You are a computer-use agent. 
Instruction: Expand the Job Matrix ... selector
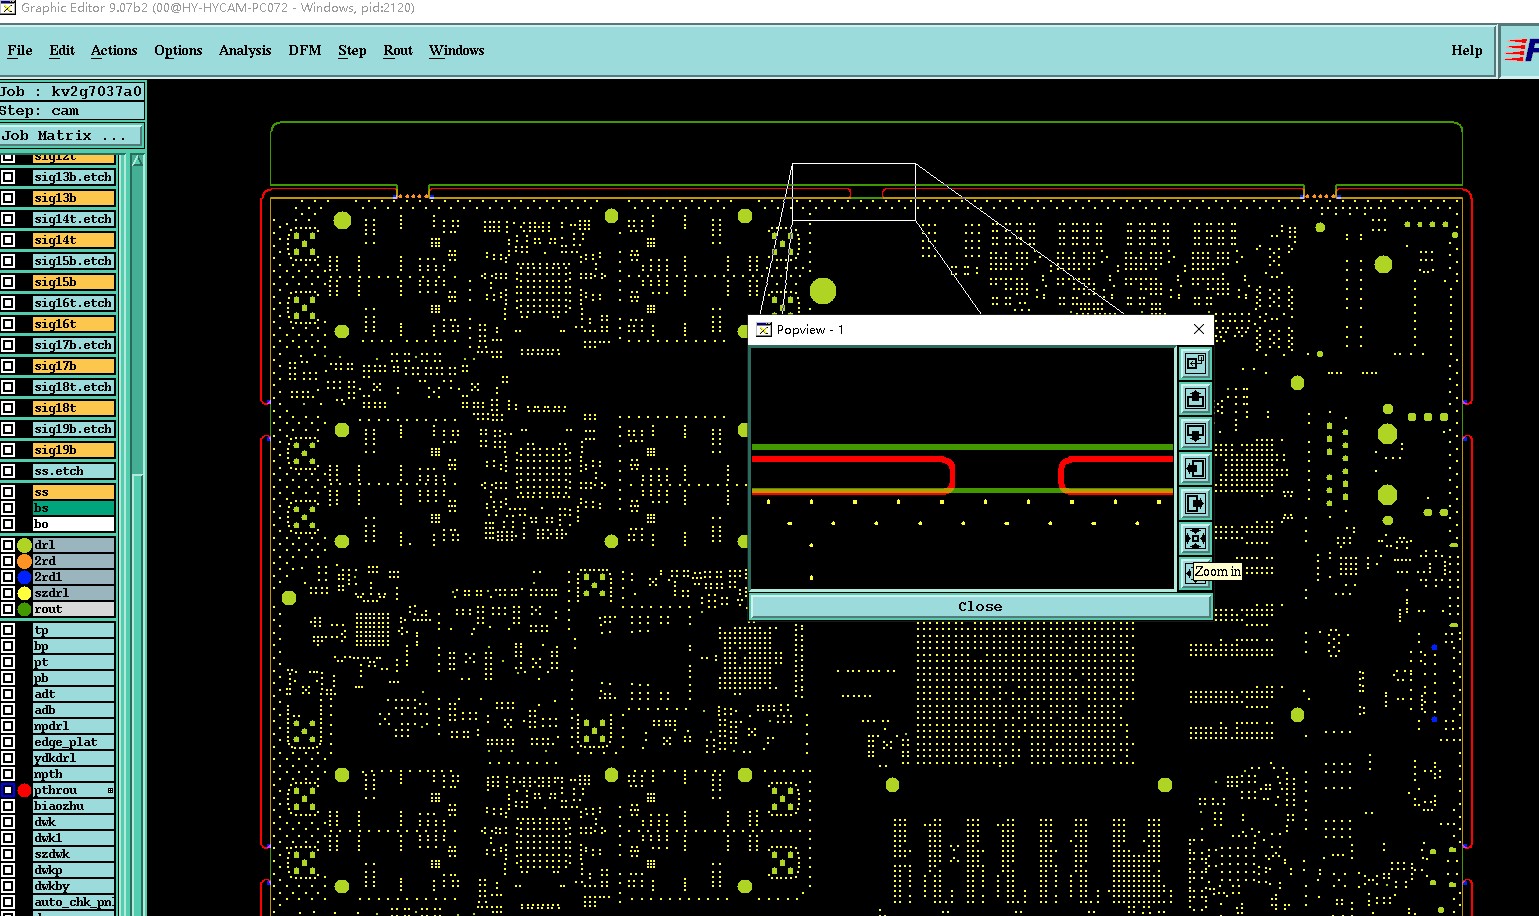point(71,136)
